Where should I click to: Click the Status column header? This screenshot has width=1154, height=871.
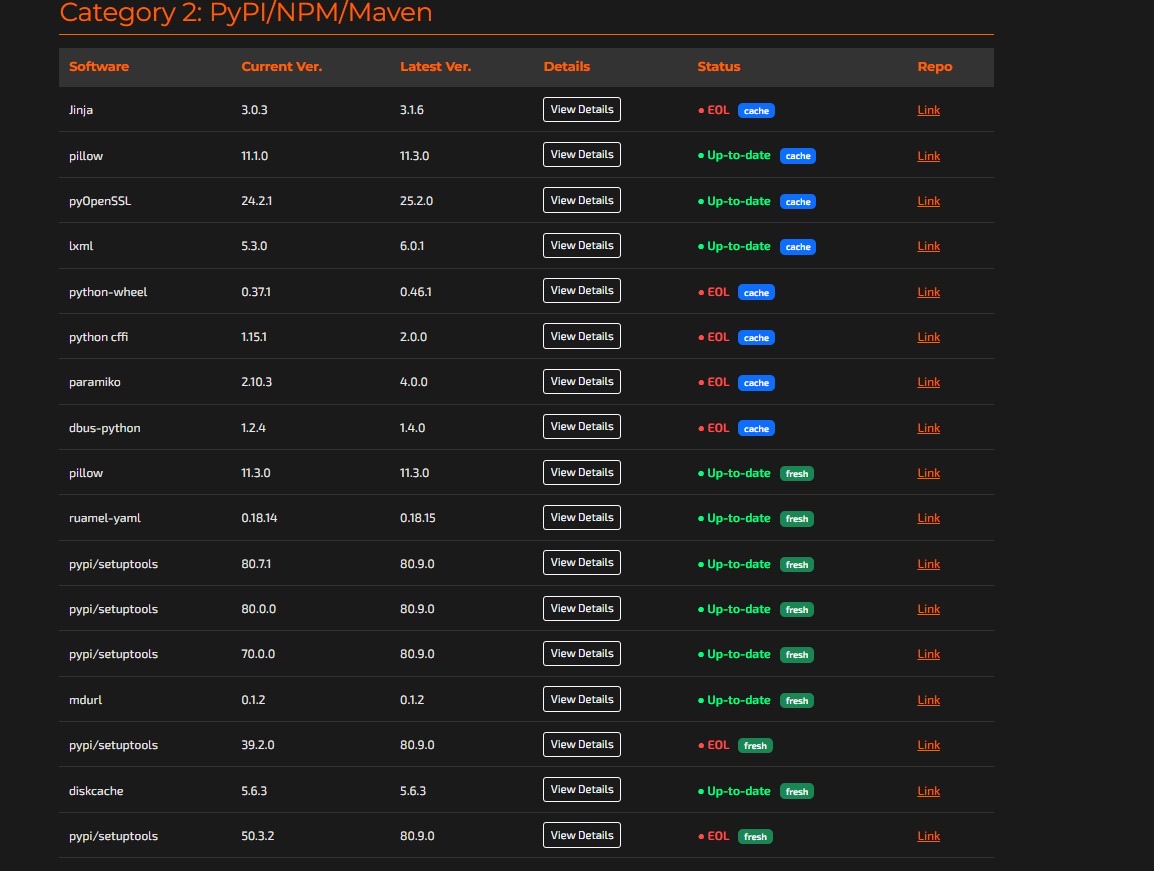click(718, 66)
